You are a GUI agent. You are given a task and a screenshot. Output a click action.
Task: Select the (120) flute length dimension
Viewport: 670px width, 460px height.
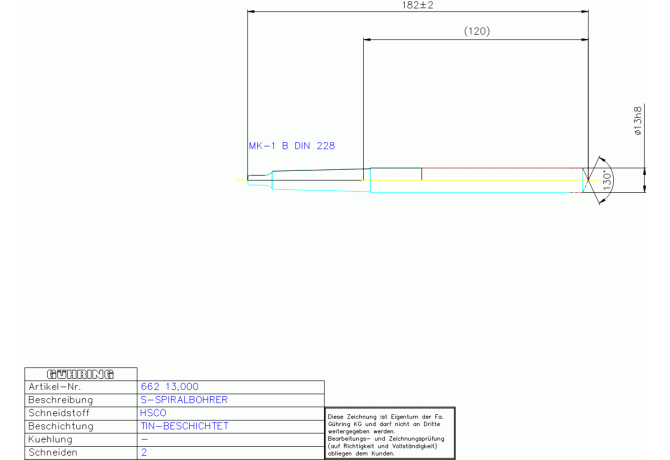click(477, 32)
